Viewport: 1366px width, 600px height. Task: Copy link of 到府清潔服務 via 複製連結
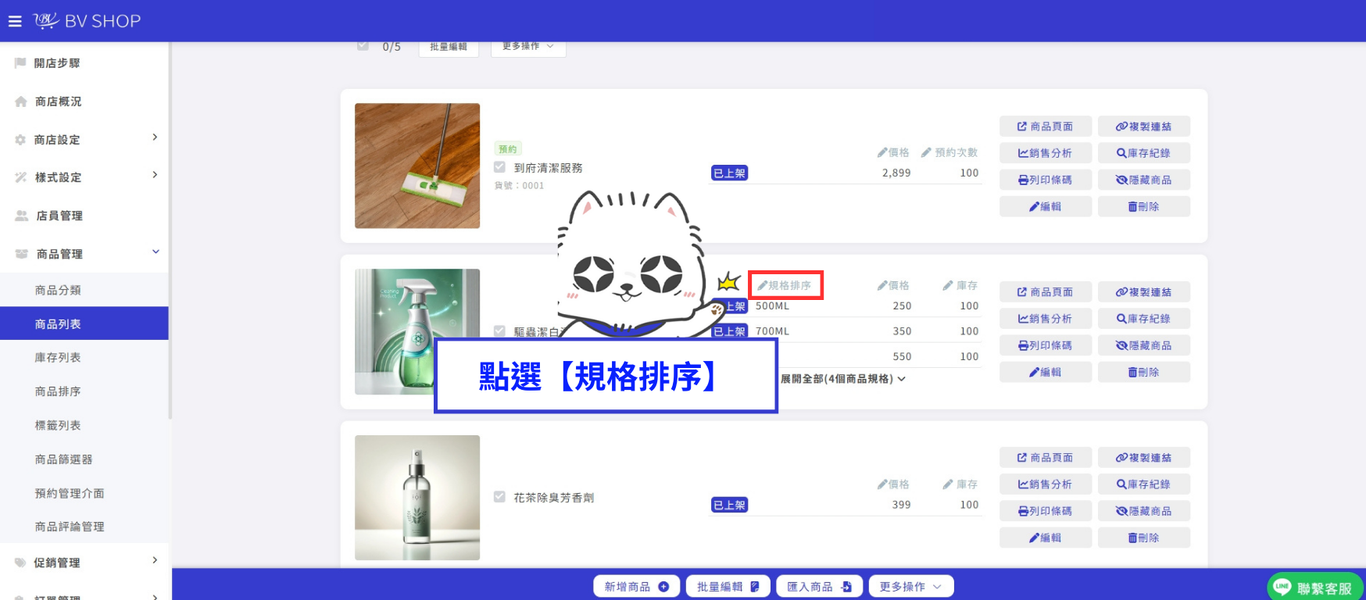[1143, 127]
